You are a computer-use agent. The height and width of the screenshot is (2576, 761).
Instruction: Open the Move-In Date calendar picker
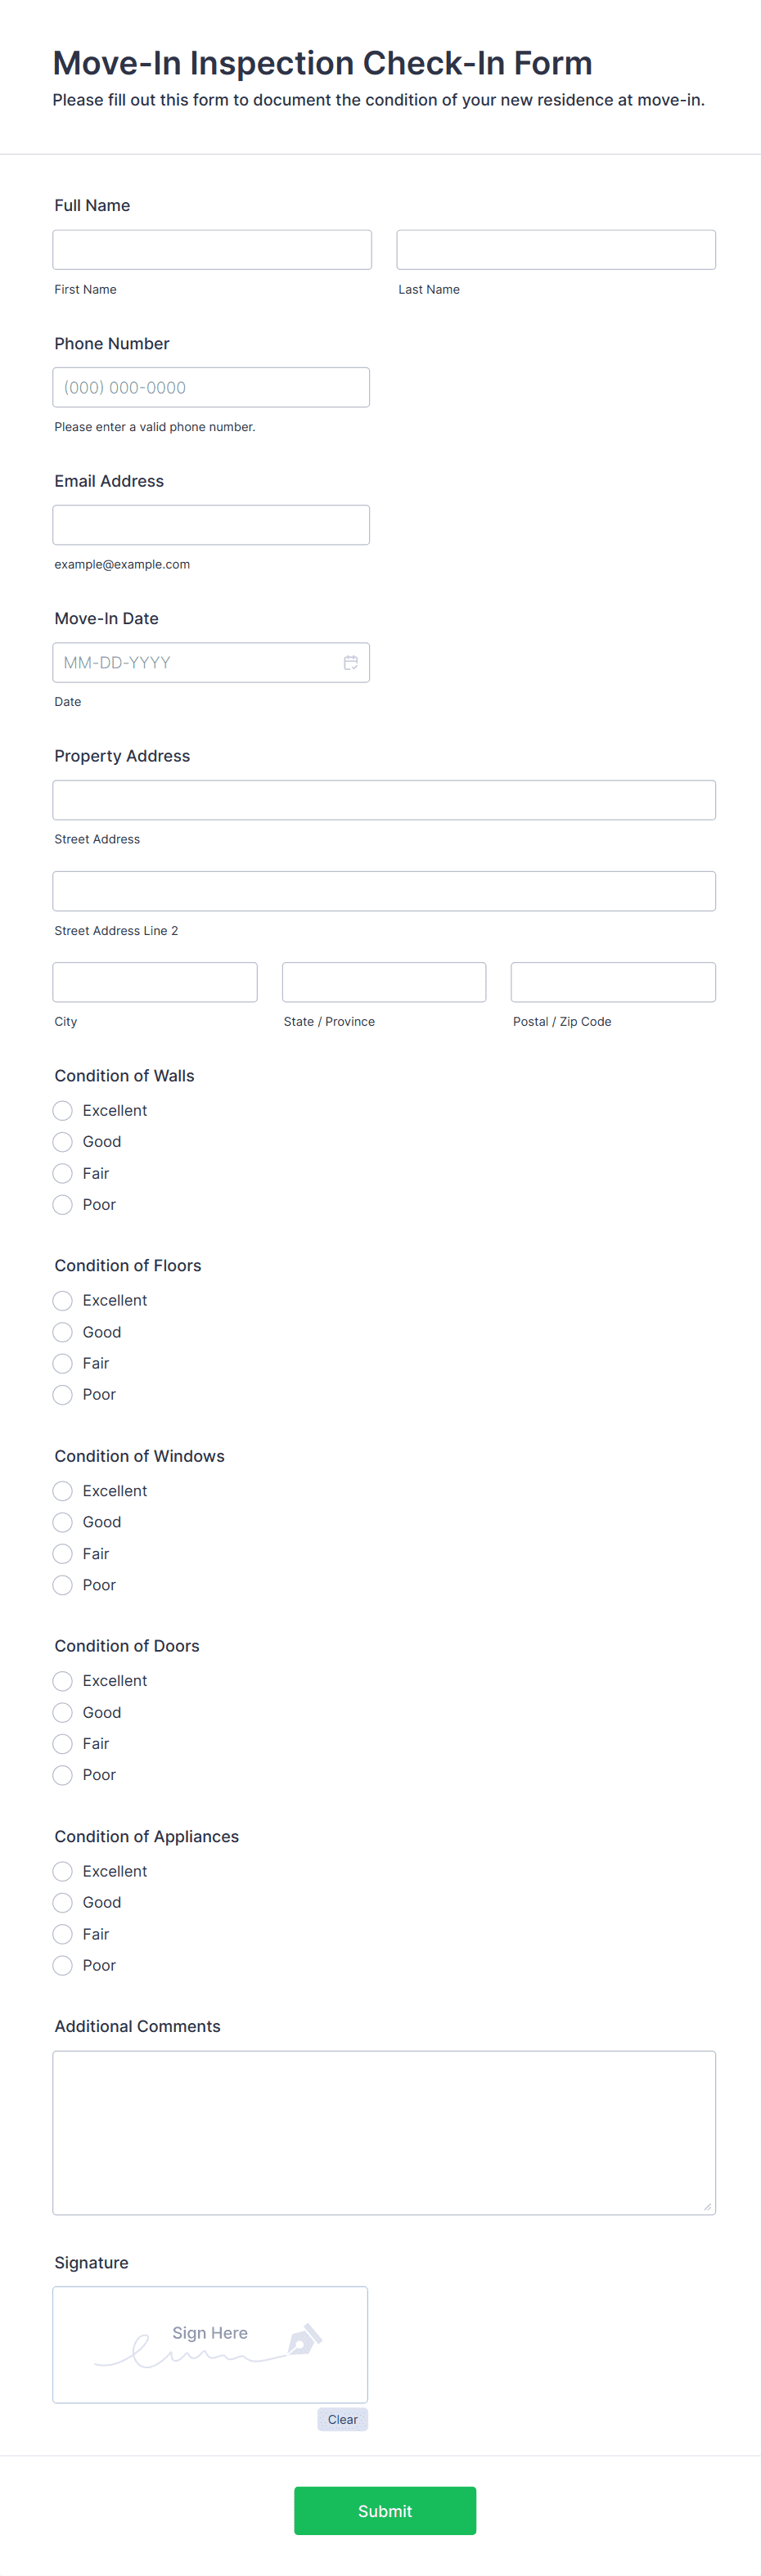[350, 661]
